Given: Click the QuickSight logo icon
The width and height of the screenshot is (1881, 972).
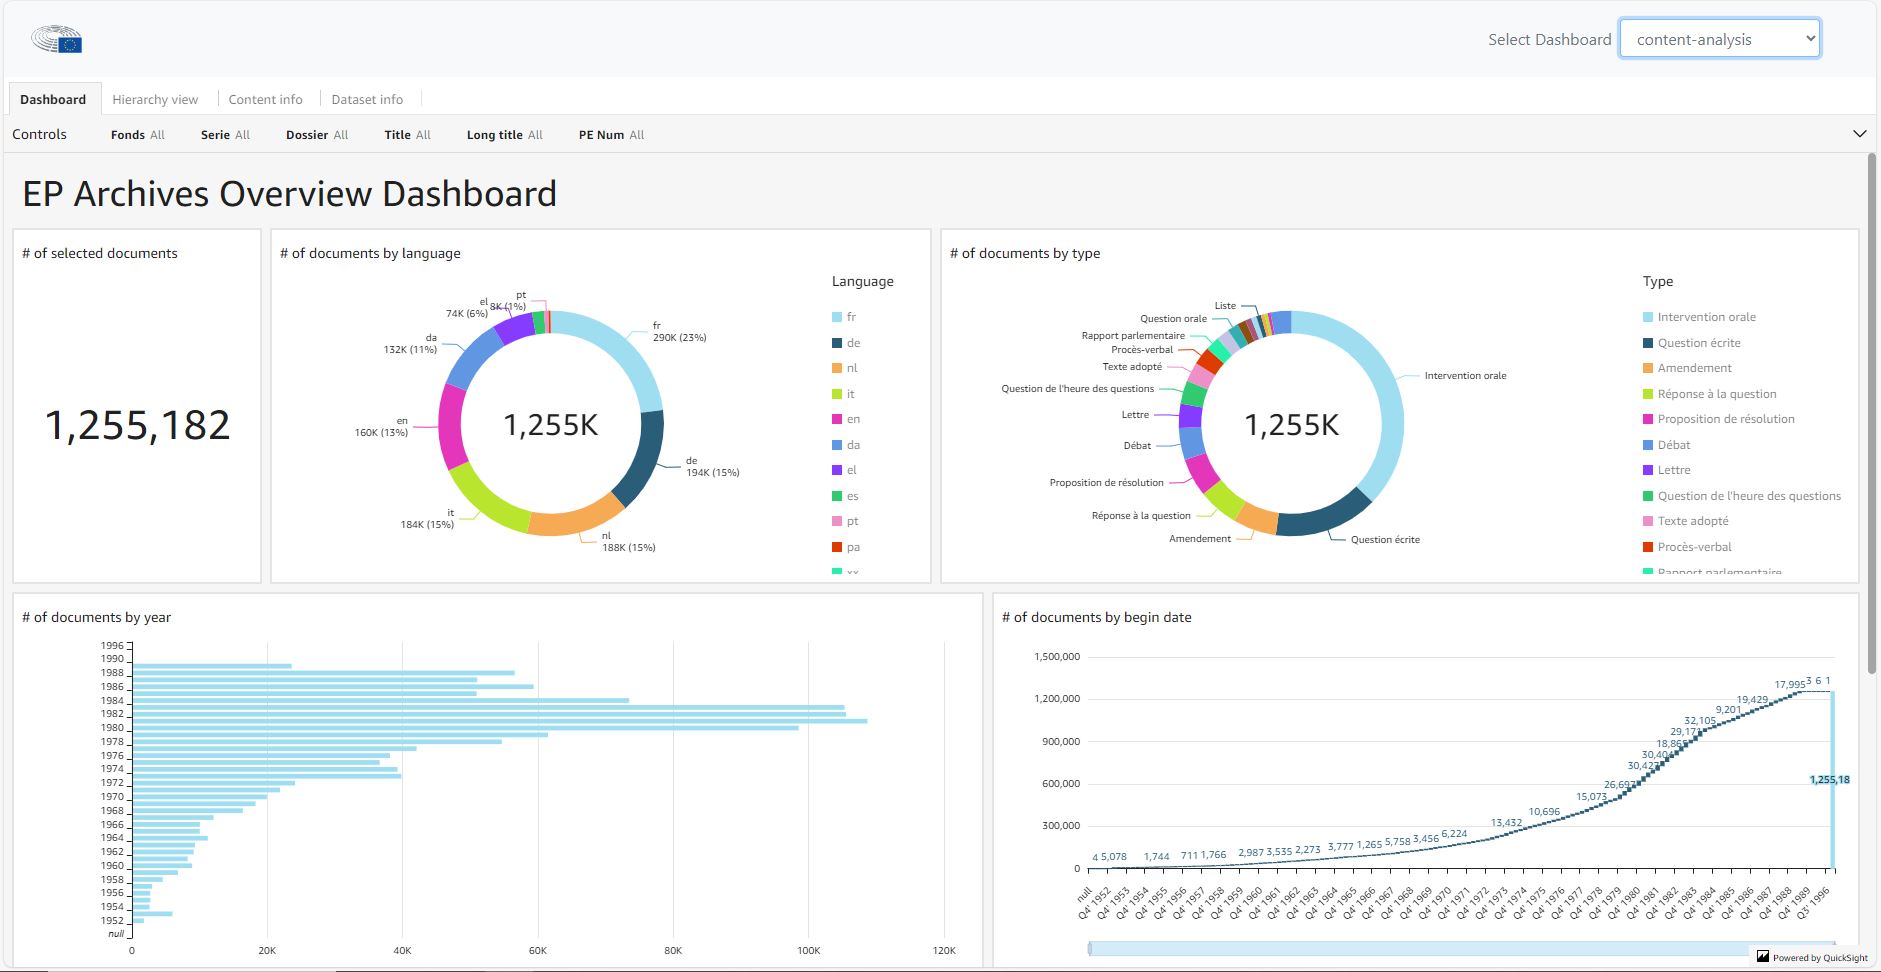Looking at the screenshot, I should 1763,957.
